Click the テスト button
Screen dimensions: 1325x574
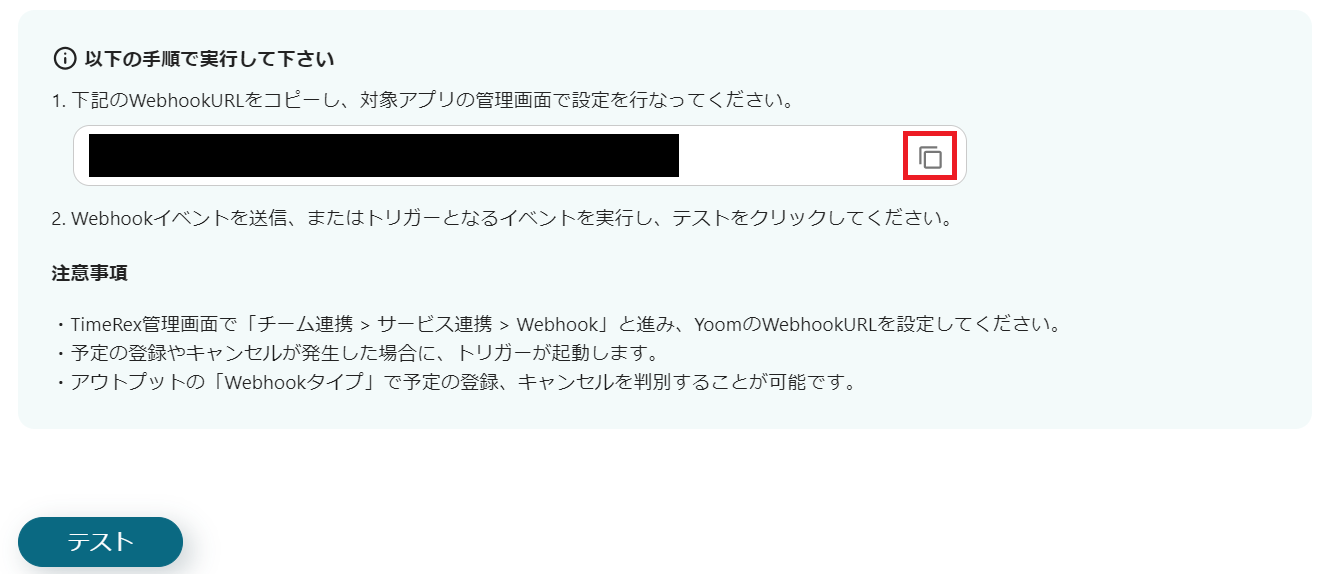(x=100, y=542)
